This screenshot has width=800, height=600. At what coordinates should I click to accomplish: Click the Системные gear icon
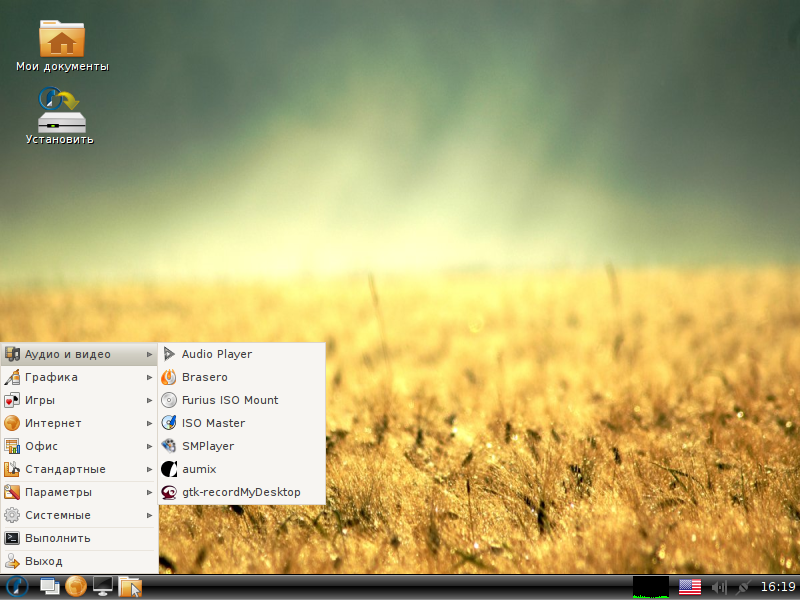(x=12, y=515)
